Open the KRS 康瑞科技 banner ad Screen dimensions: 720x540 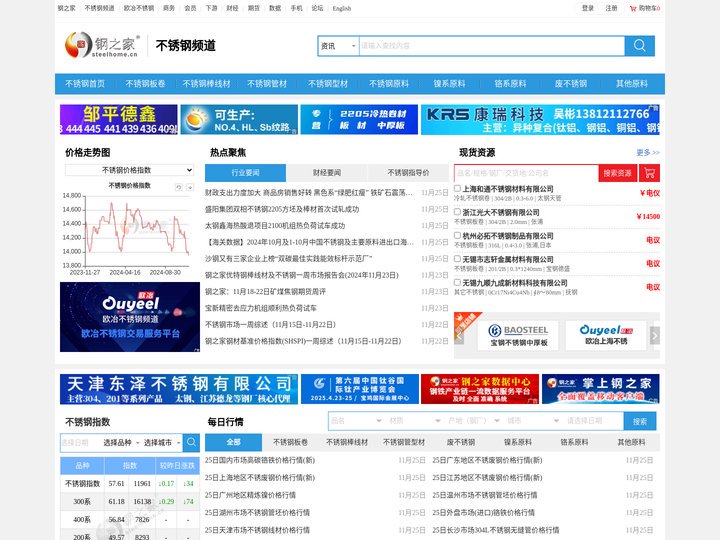pos(540,119)
